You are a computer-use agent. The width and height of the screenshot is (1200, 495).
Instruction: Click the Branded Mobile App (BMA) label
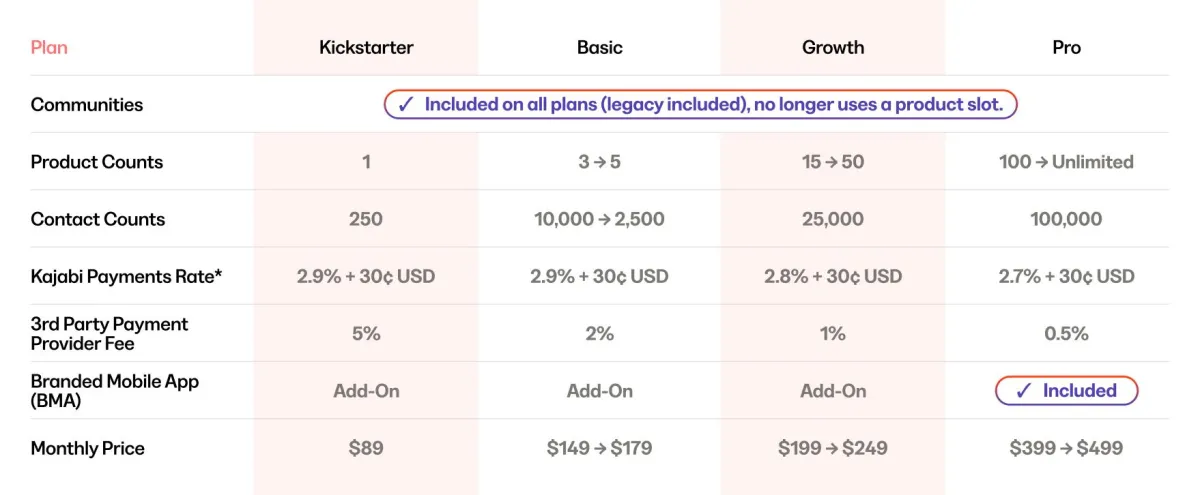point(115,391)
